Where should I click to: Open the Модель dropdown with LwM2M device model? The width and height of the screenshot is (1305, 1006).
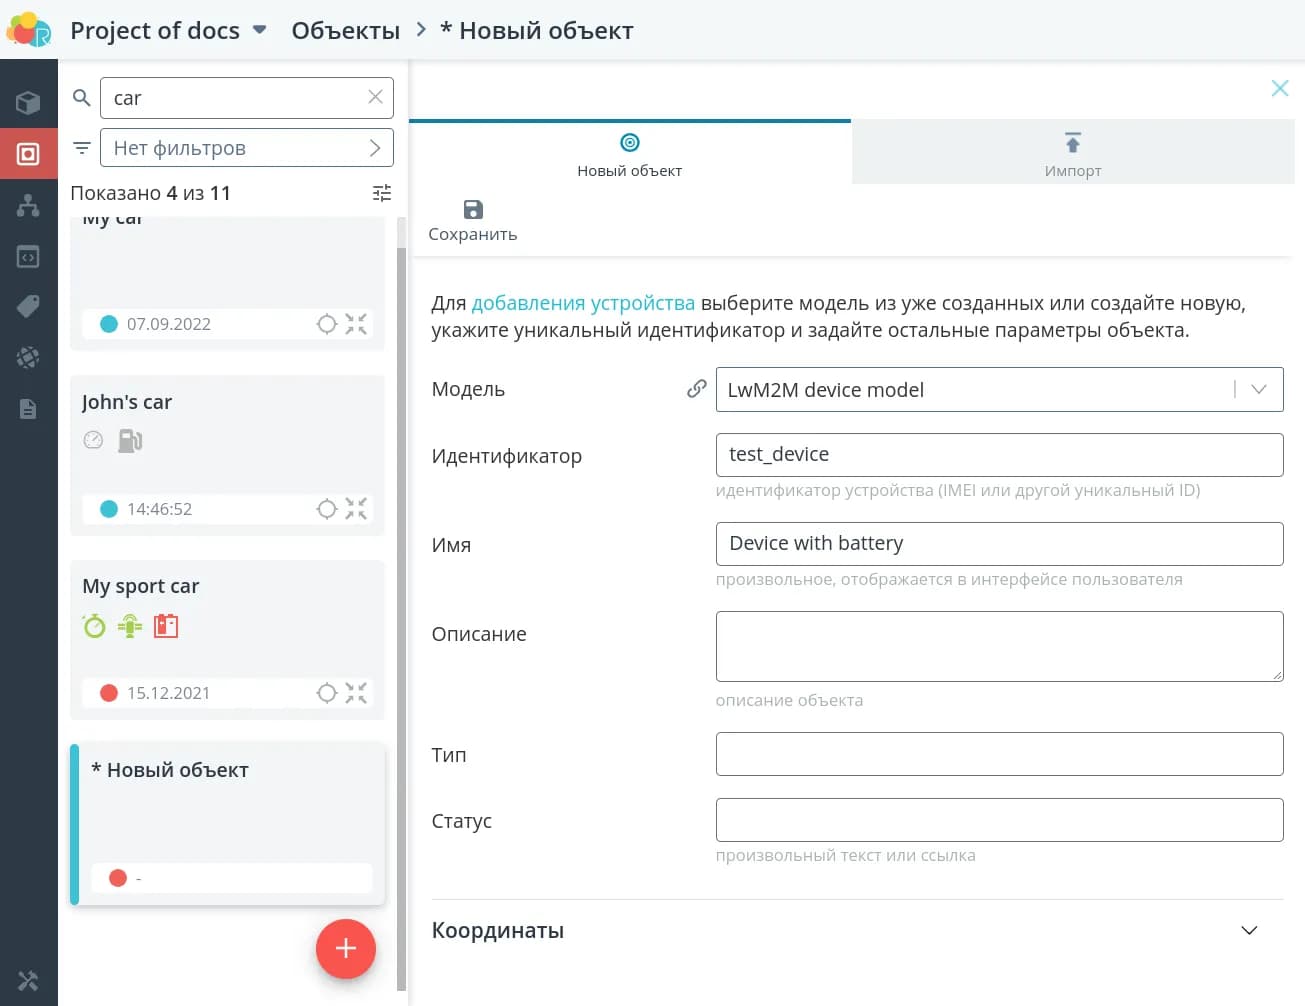pyautogui.click(x=998, y=390)
